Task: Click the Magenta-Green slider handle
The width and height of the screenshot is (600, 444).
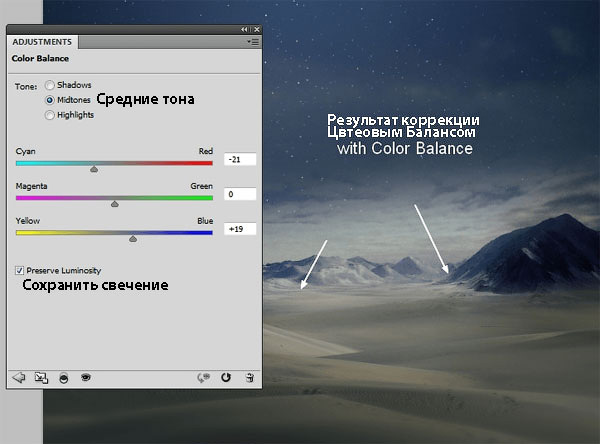Action: click(x=114, y=204)
